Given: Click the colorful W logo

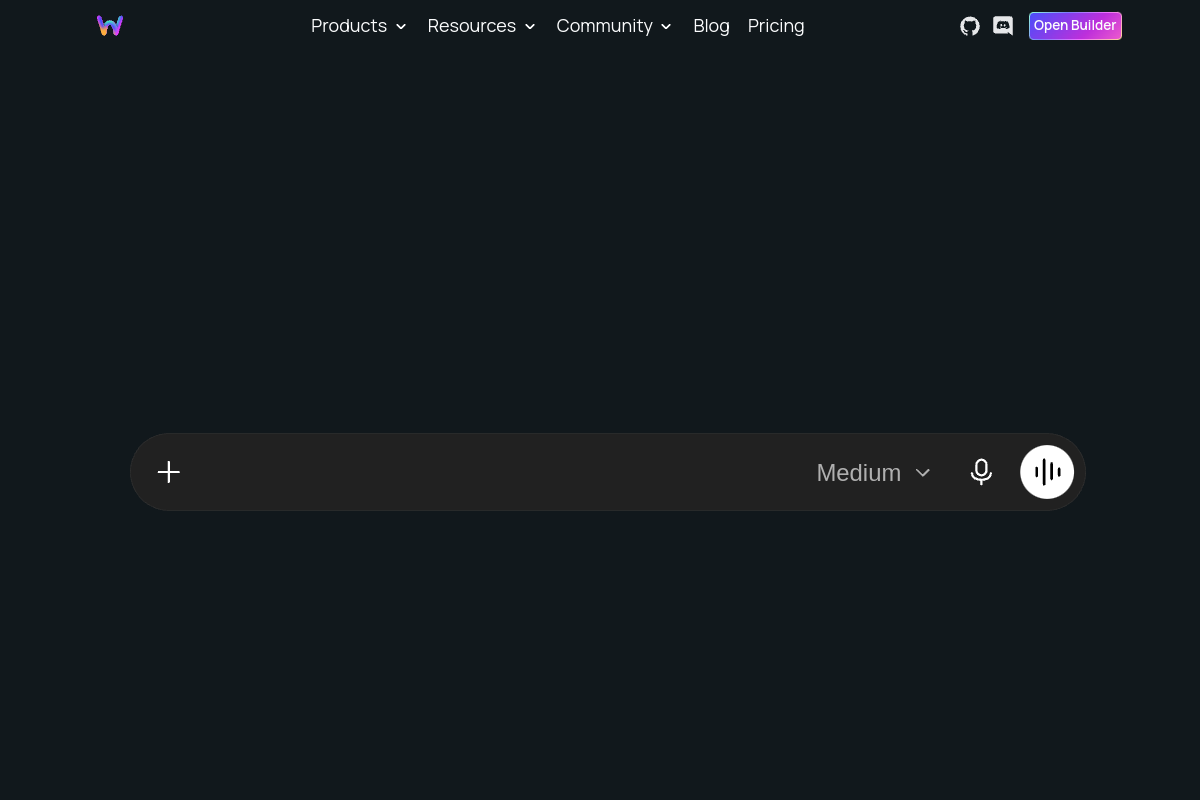Looking at the screenshot, I should 110,26.
